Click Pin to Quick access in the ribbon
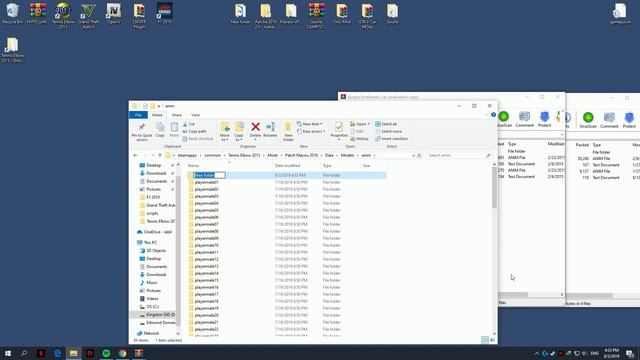 [142, 132]
